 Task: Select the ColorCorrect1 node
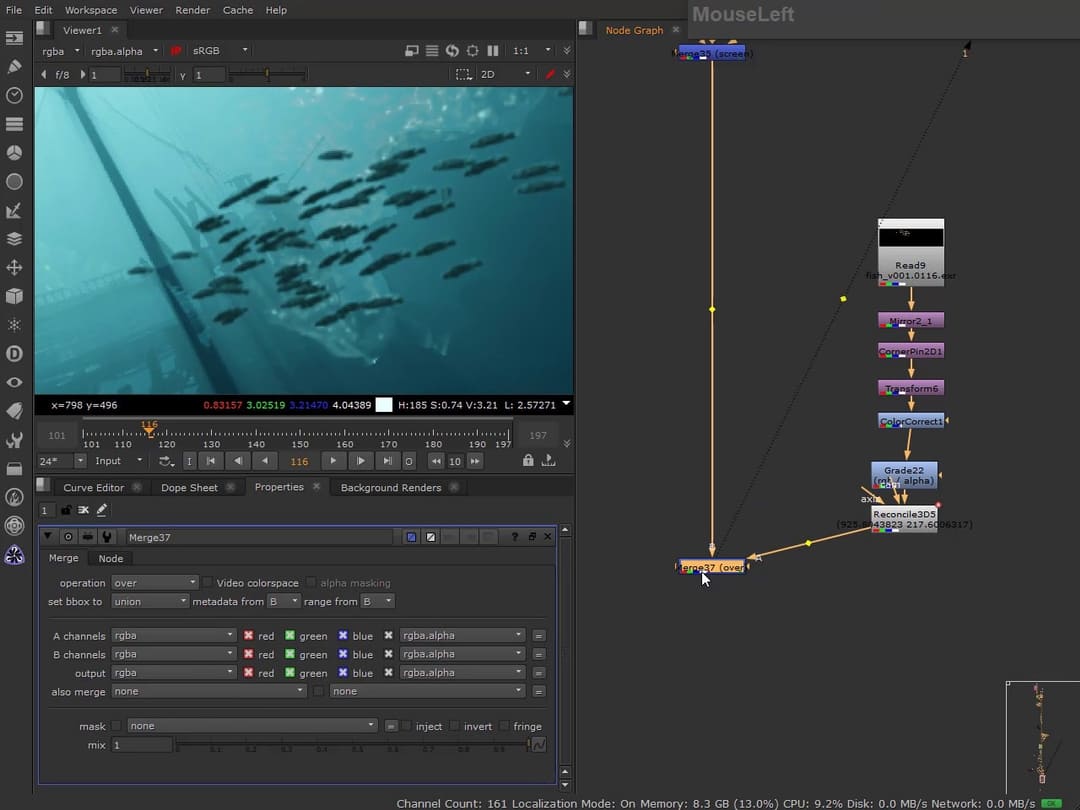click(910, 421)
